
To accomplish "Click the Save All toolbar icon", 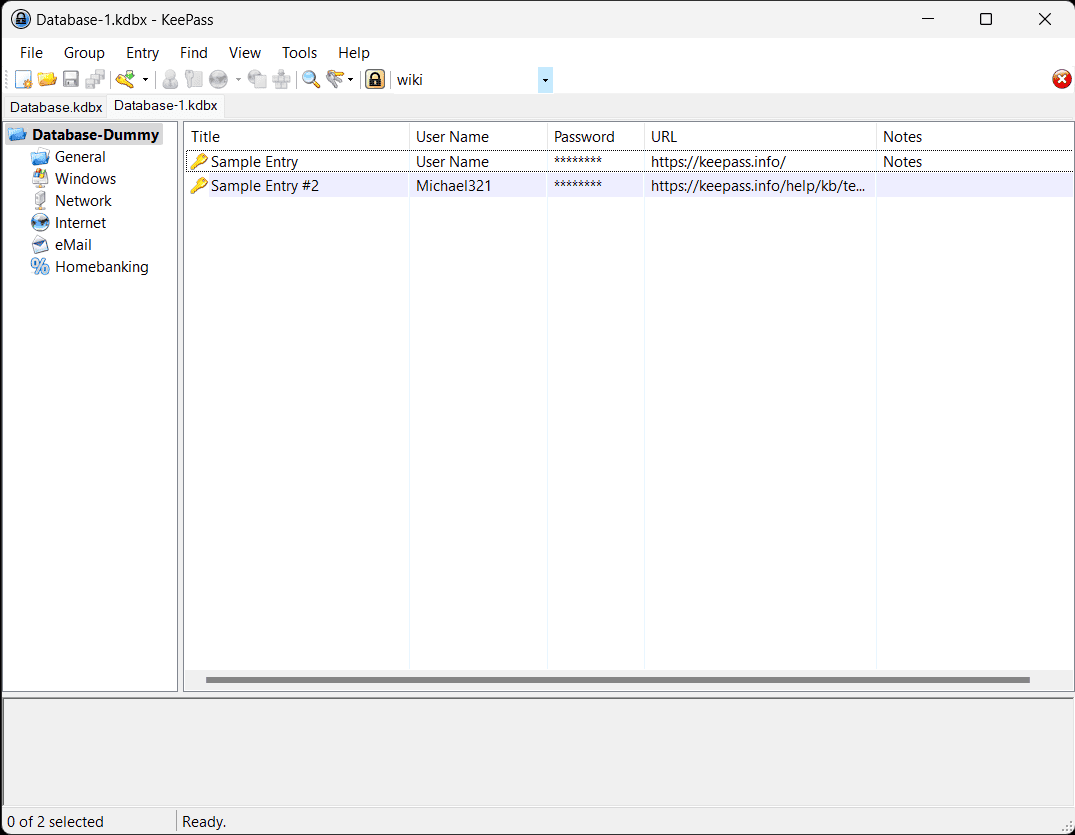I will pyautogui.click(x=95, y=80).
